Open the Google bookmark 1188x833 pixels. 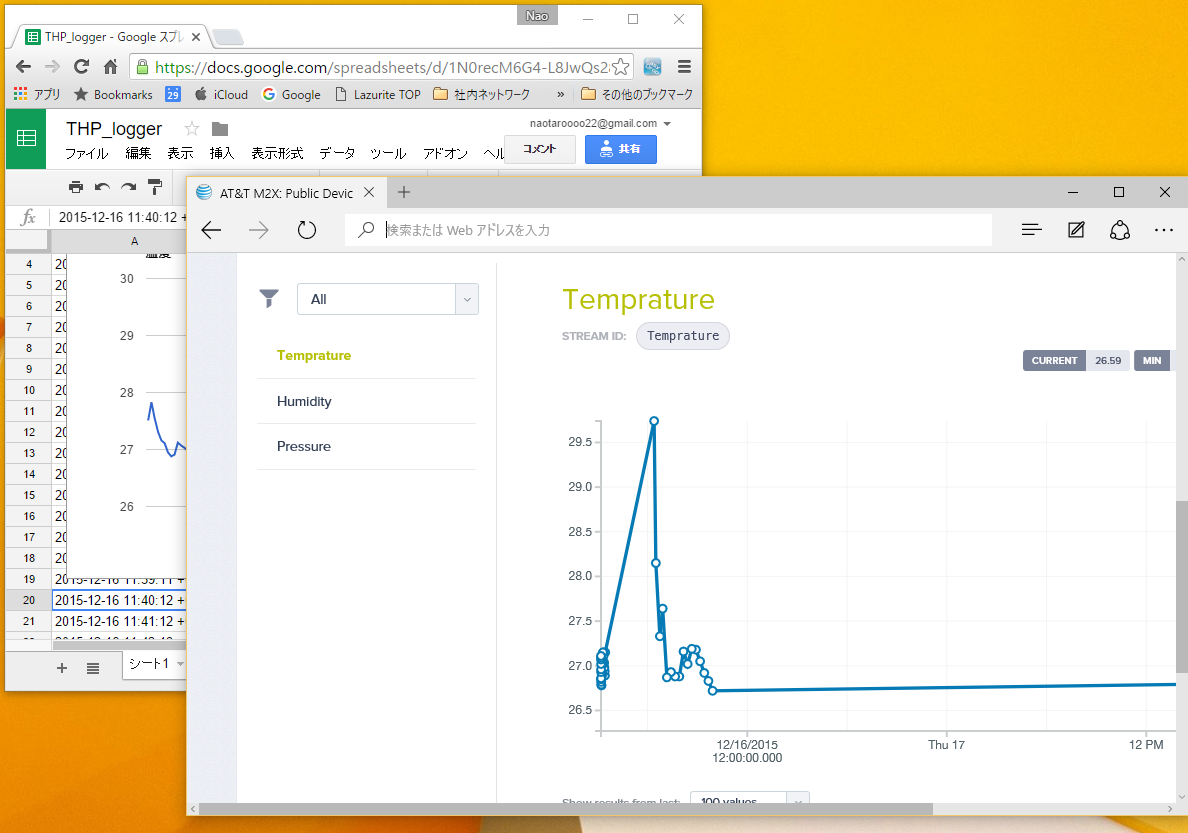click(292, 94)
